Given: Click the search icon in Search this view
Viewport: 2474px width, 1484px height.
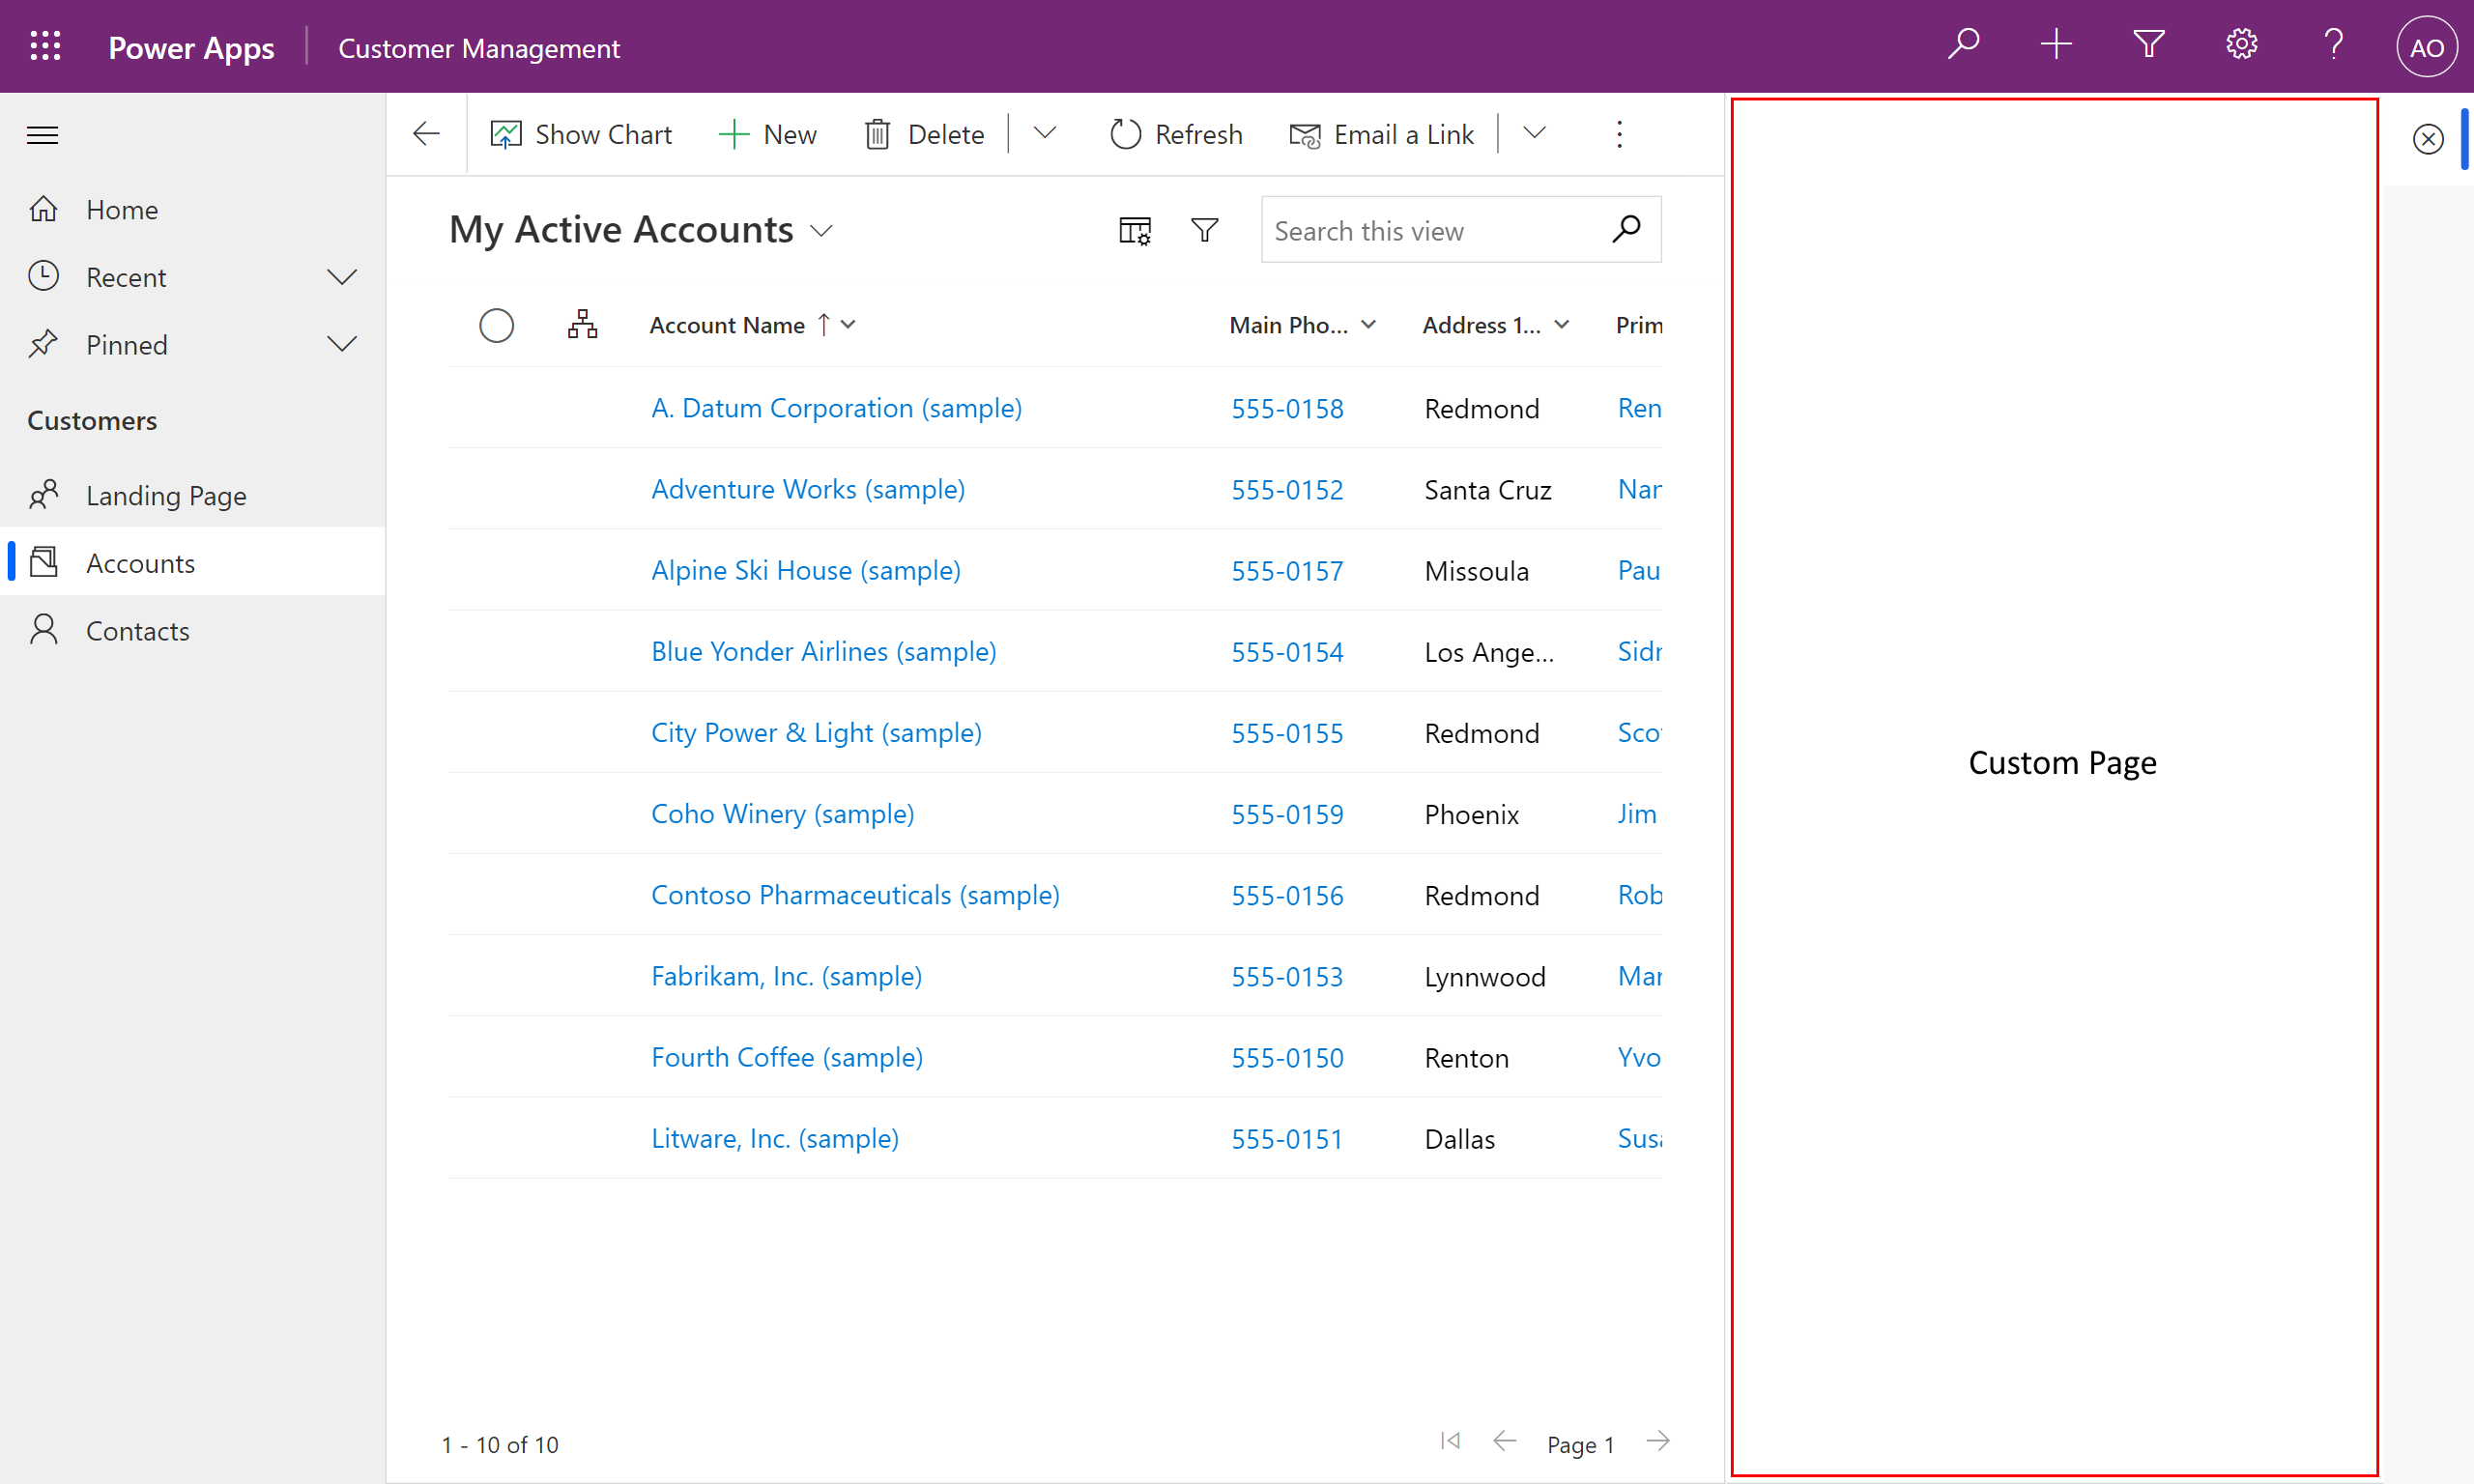Looking at the screenshot, I should [1627, 230].
